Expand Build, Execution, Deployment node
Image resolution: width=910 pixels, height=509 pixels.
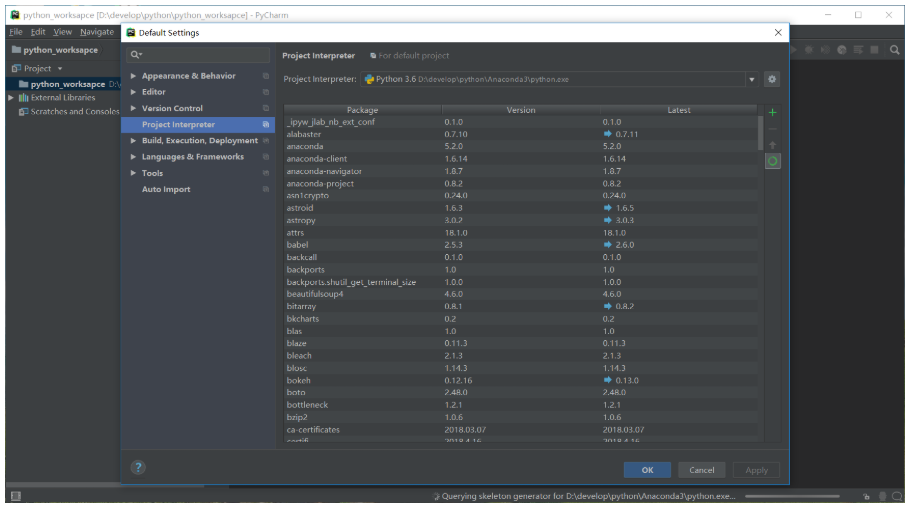click(x=133, y=141)
